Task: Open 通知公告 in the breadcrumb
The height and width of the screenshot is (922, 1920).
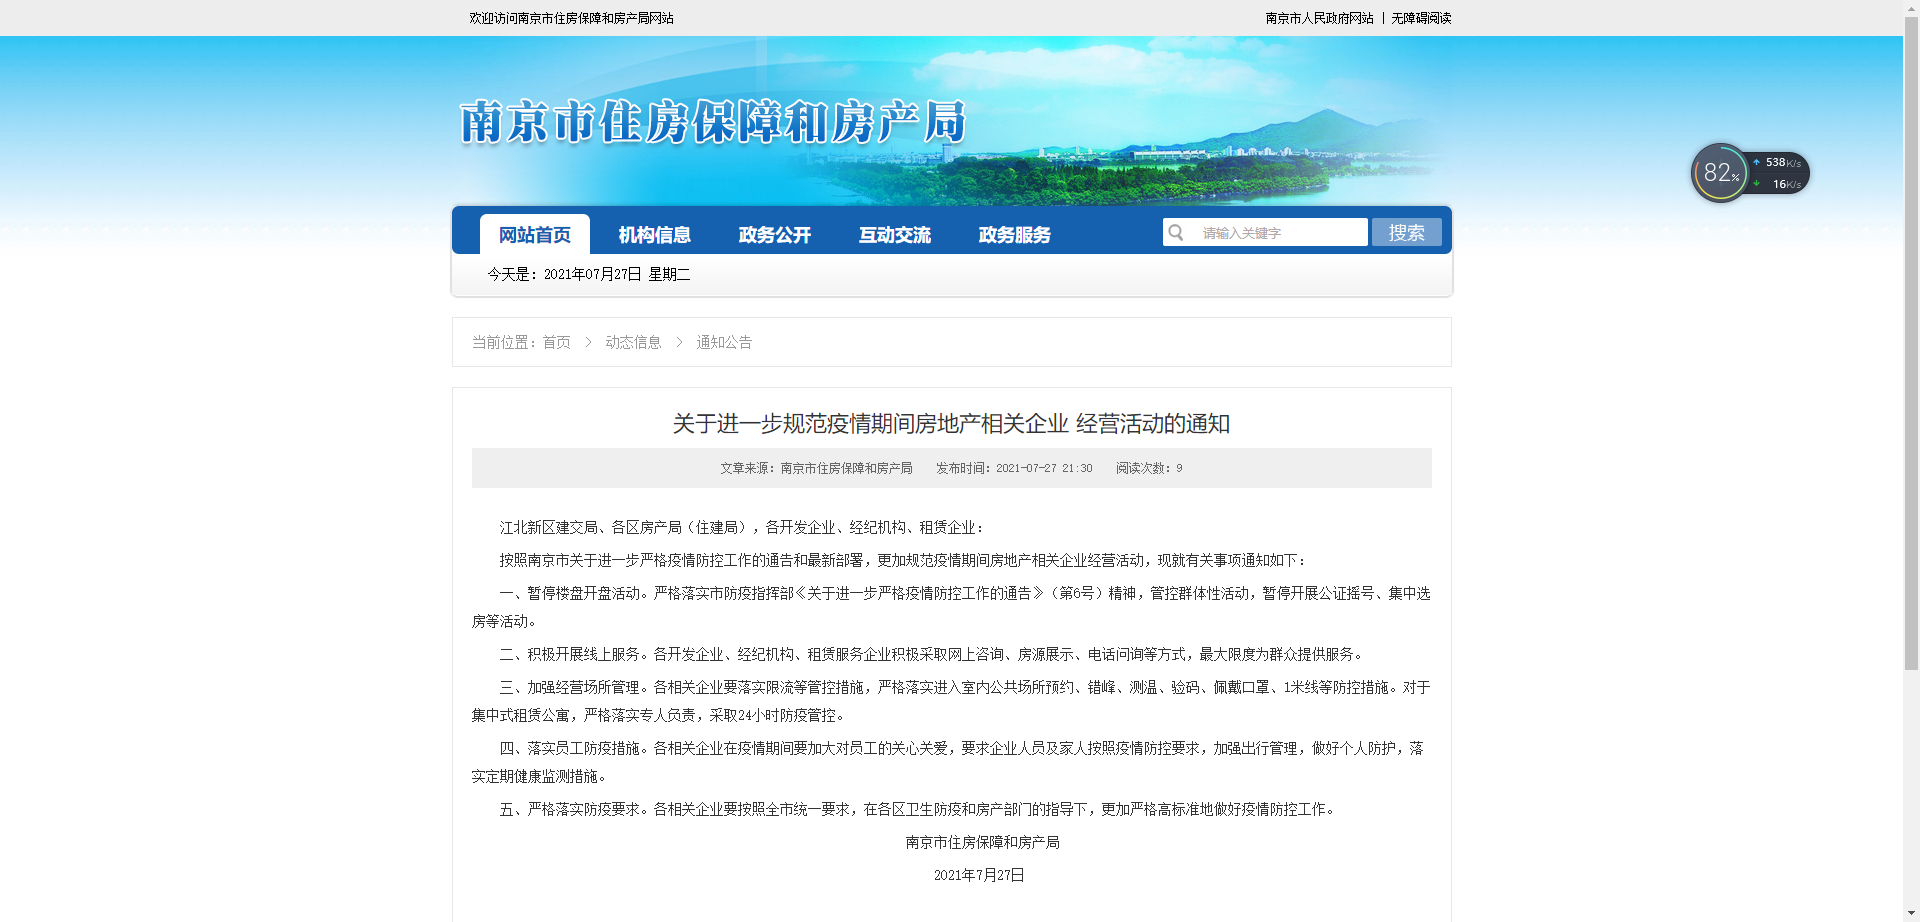Action: click(724, 342)
